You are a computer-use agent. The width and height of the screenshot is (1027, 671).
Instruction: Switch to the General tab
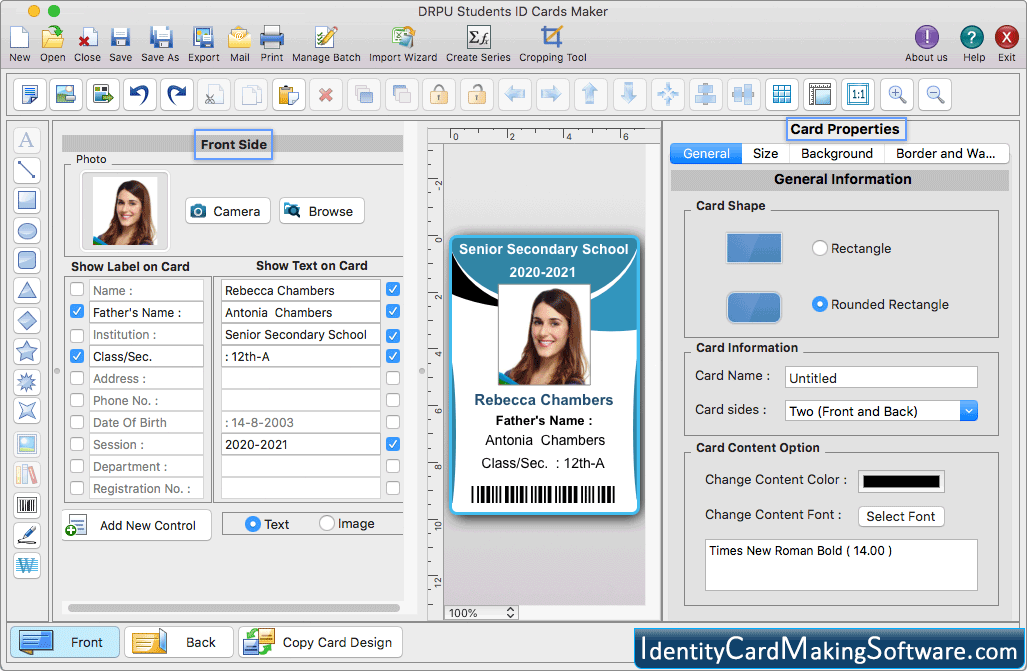706,153
